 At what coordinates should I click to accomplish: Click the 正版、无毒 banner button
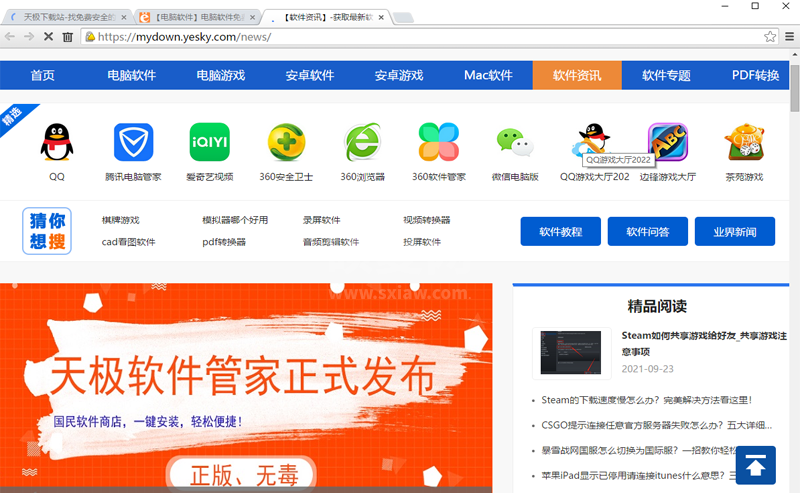pos(243,475)
